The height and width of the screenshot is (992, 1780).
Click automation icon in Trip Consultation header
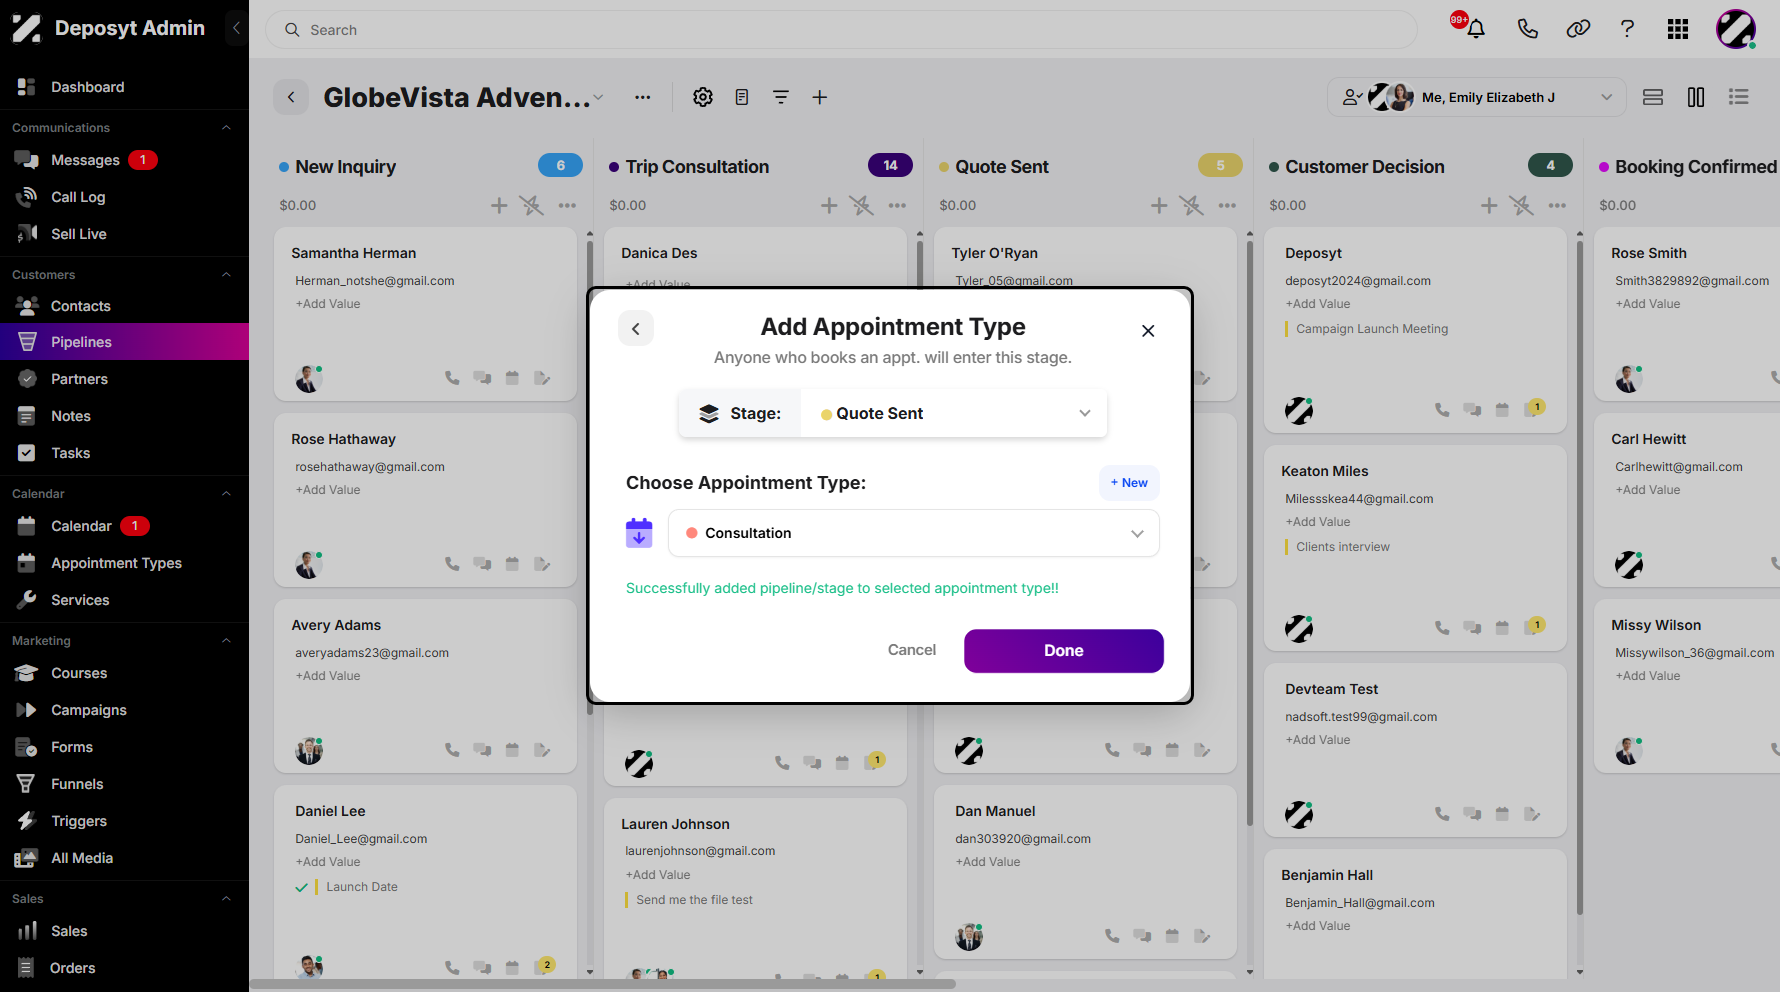click(861, 205)
